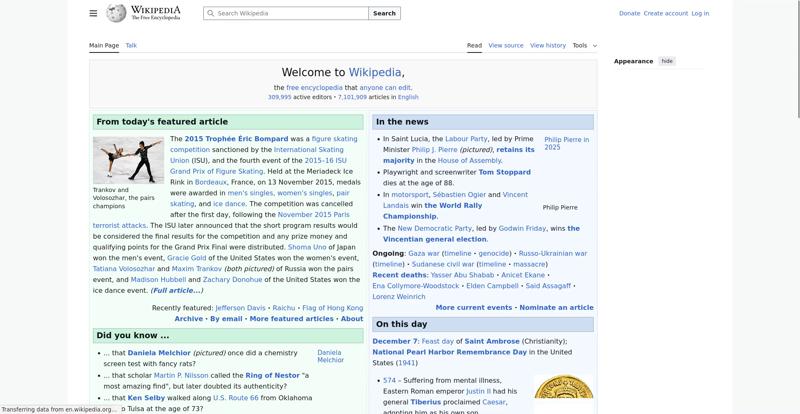Image resolution: width=800 pixels, height=414 pixels.
Task: Open the Donate link
Action: coord(629,14)
